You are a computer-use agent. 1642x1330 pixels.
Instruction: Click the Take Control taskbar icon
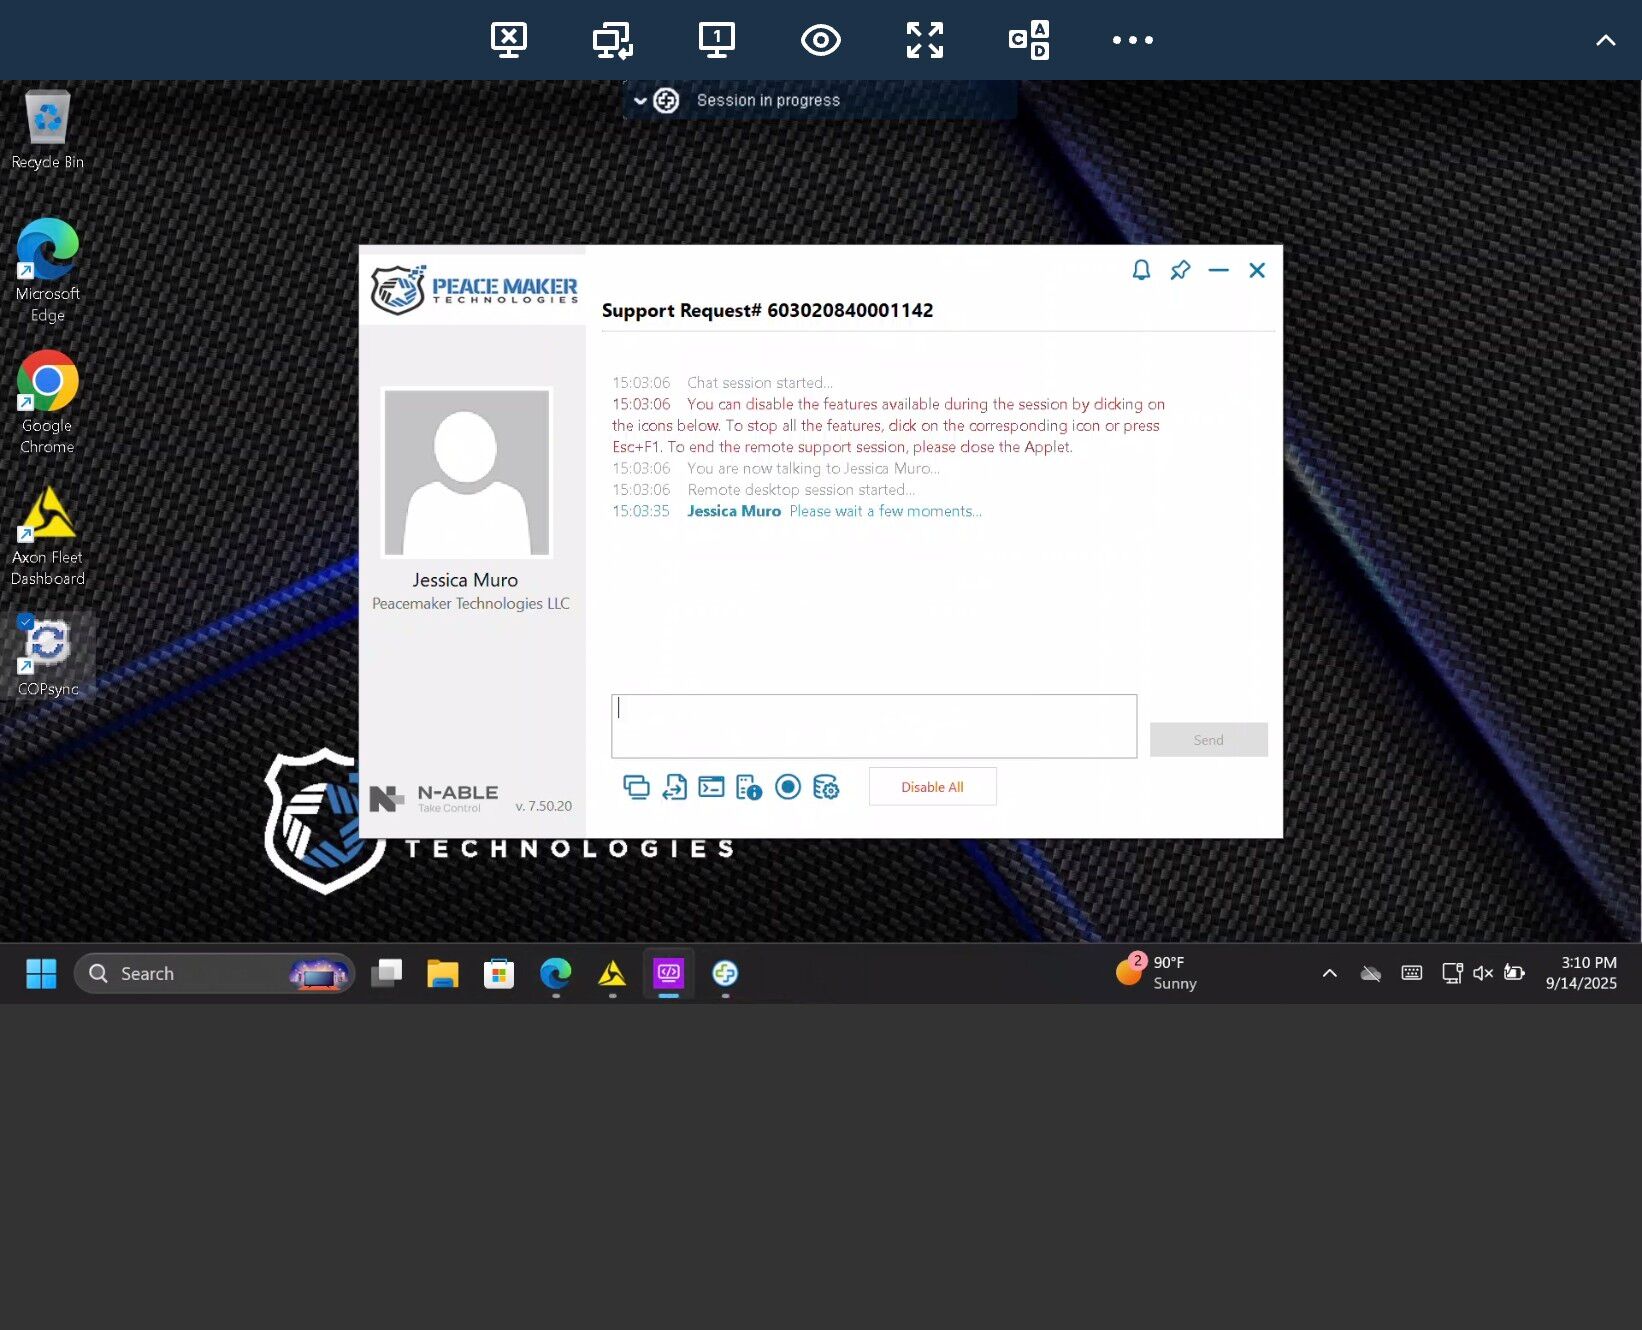(725, 973)
